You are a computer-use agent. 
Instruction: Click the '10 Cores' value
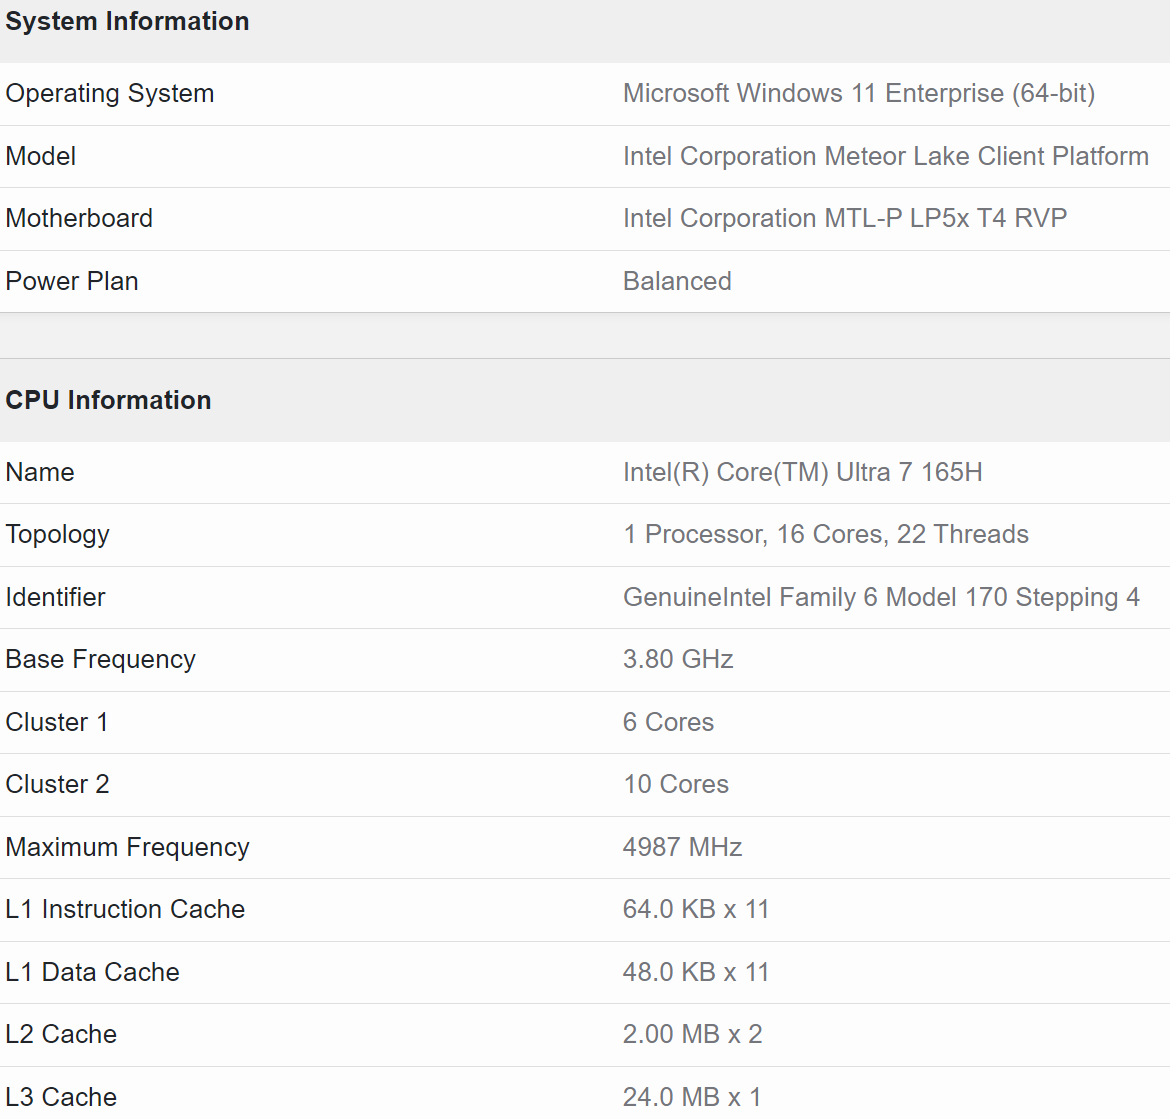pos(675,784)
